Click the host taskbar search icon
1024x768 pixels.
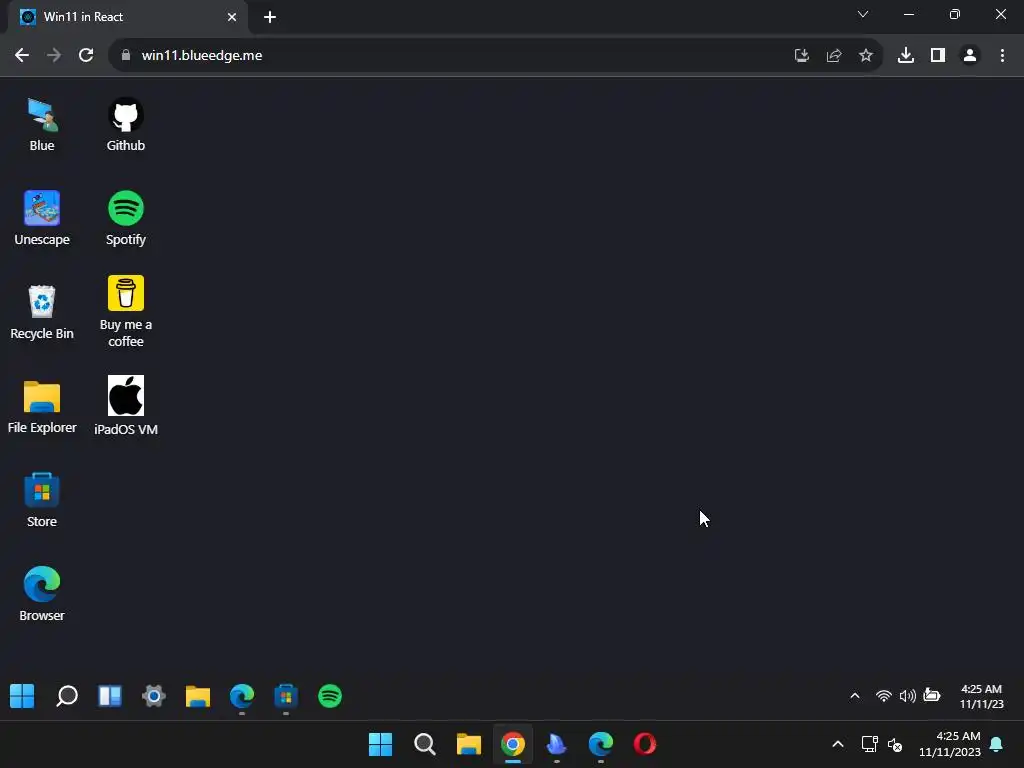pyautogui.click(x=424, y=744)
